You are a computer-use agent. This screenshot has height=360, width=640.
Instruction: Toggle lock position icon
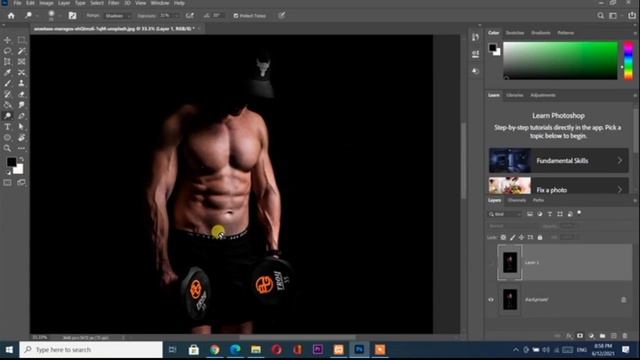(522, 237)
